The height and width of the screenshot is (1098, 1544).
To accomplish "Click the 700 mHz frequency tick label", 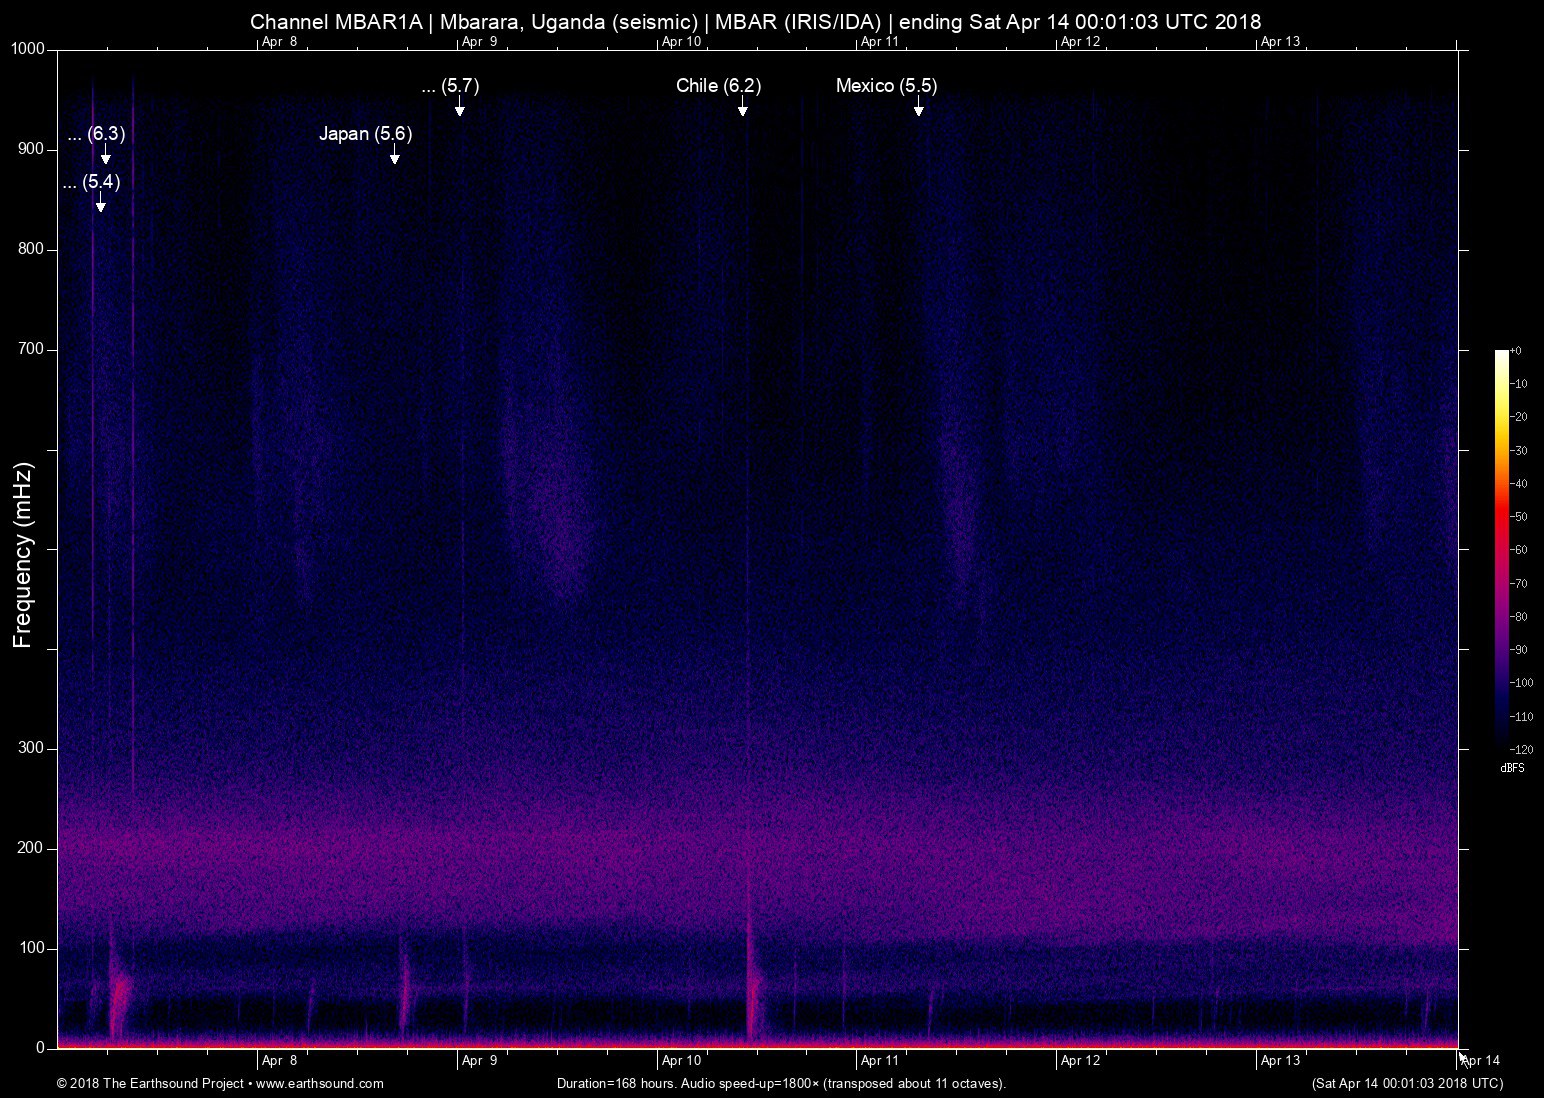I will coord(31,349).
